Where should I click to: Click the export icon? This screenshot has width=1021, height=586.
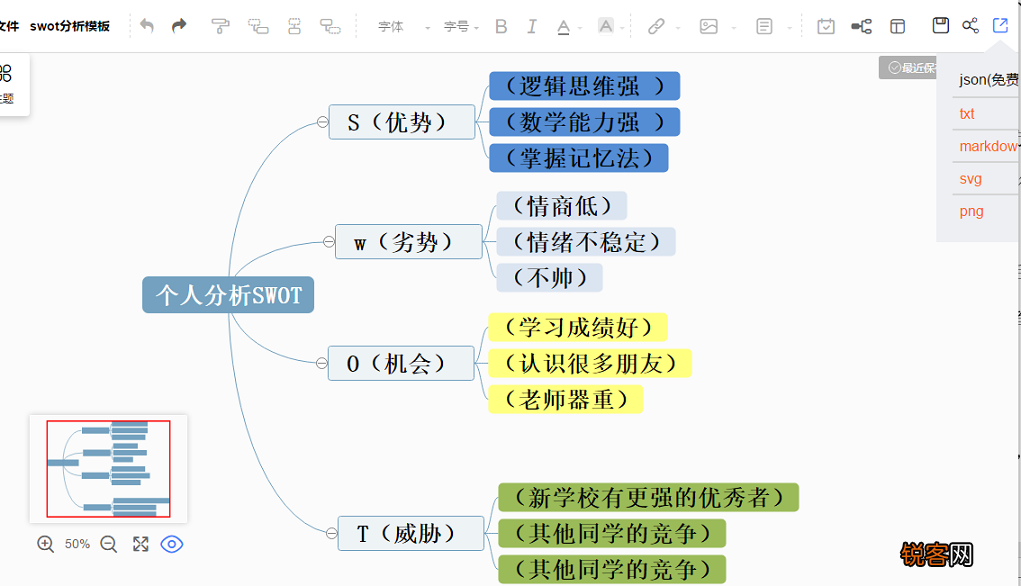click(1000, 25)
